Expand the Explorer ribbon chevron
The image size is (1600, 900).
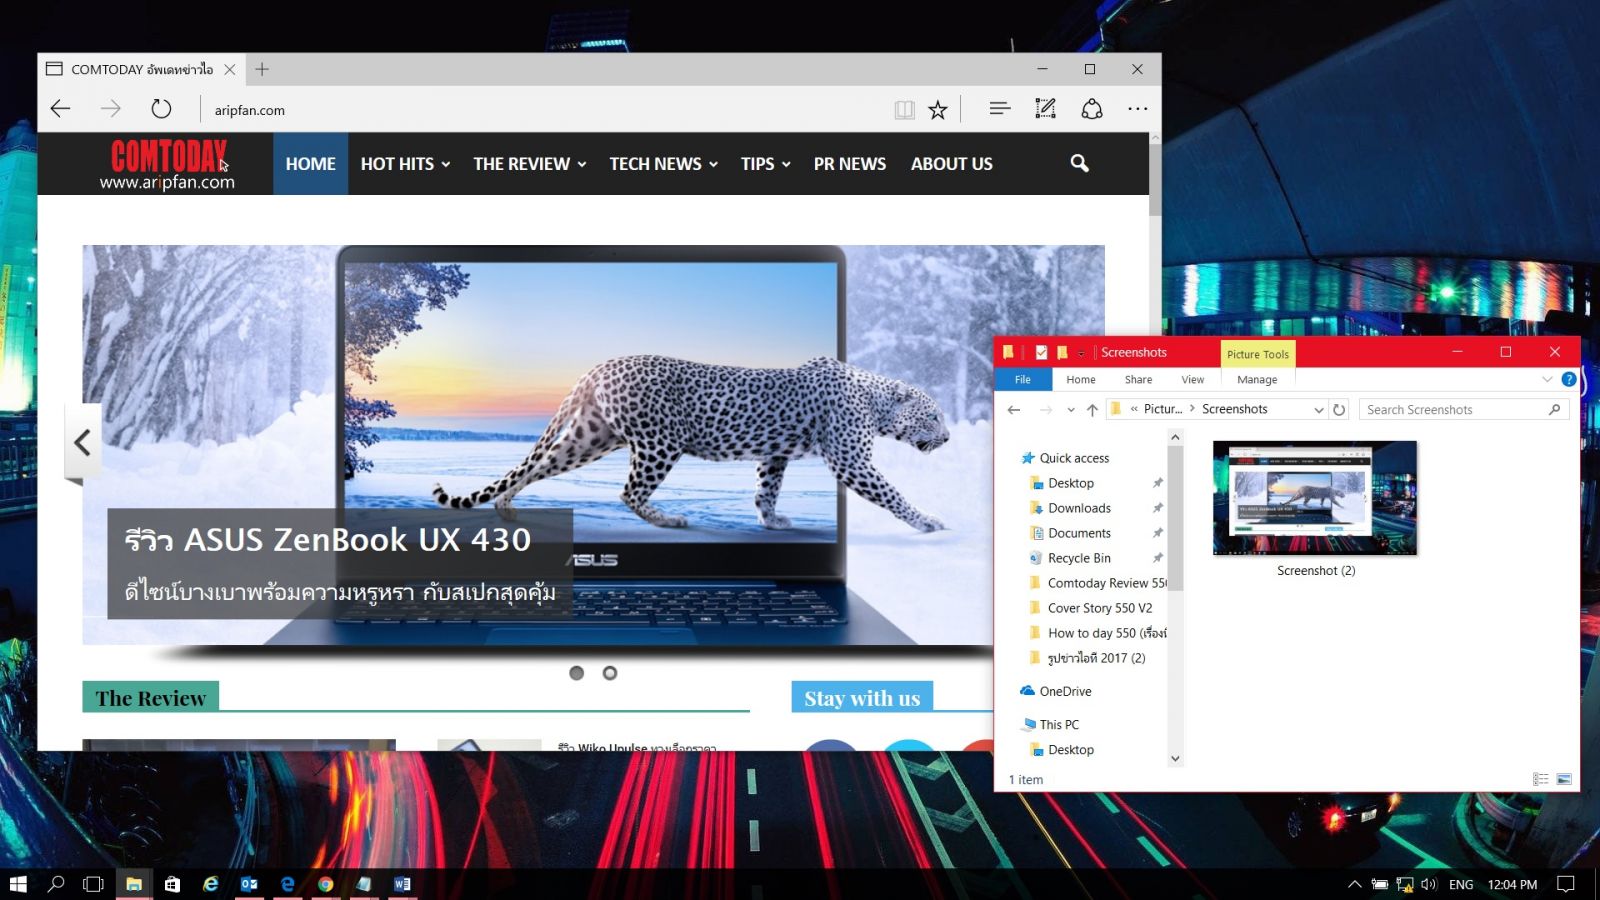click(x=1547, y=379)
